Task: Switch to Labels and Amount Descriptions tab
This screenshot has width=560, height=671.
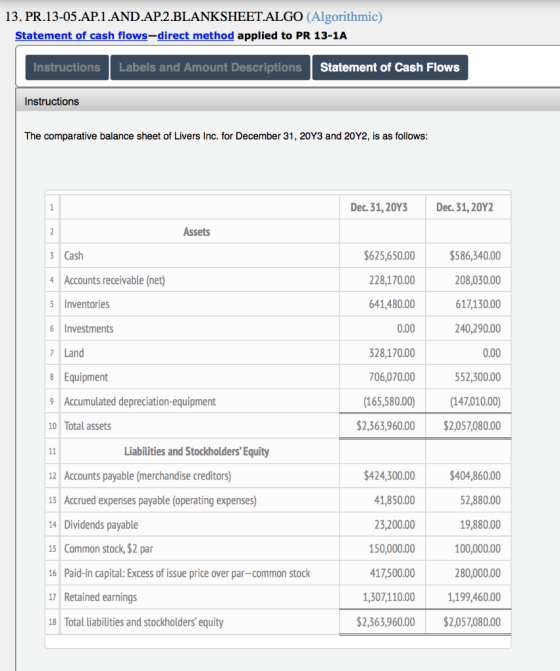Action: point(210,67)
